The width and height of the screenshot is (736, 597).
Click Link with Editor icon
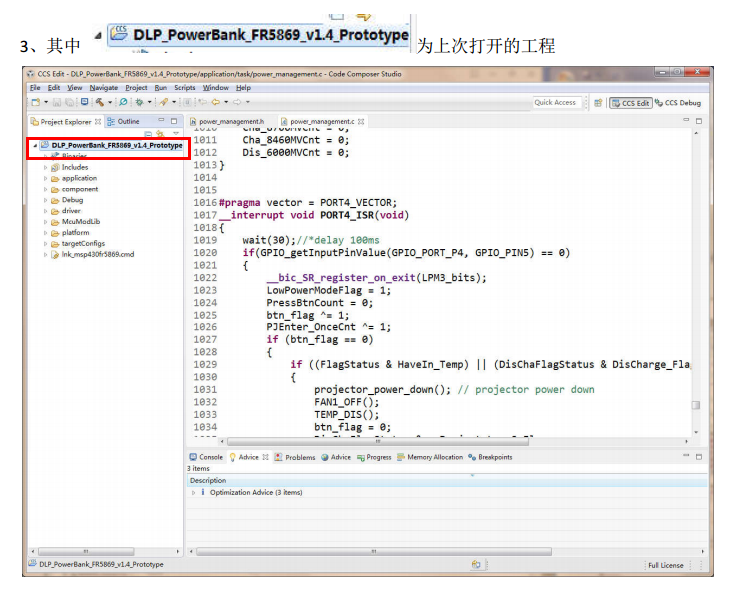(161, 134)
